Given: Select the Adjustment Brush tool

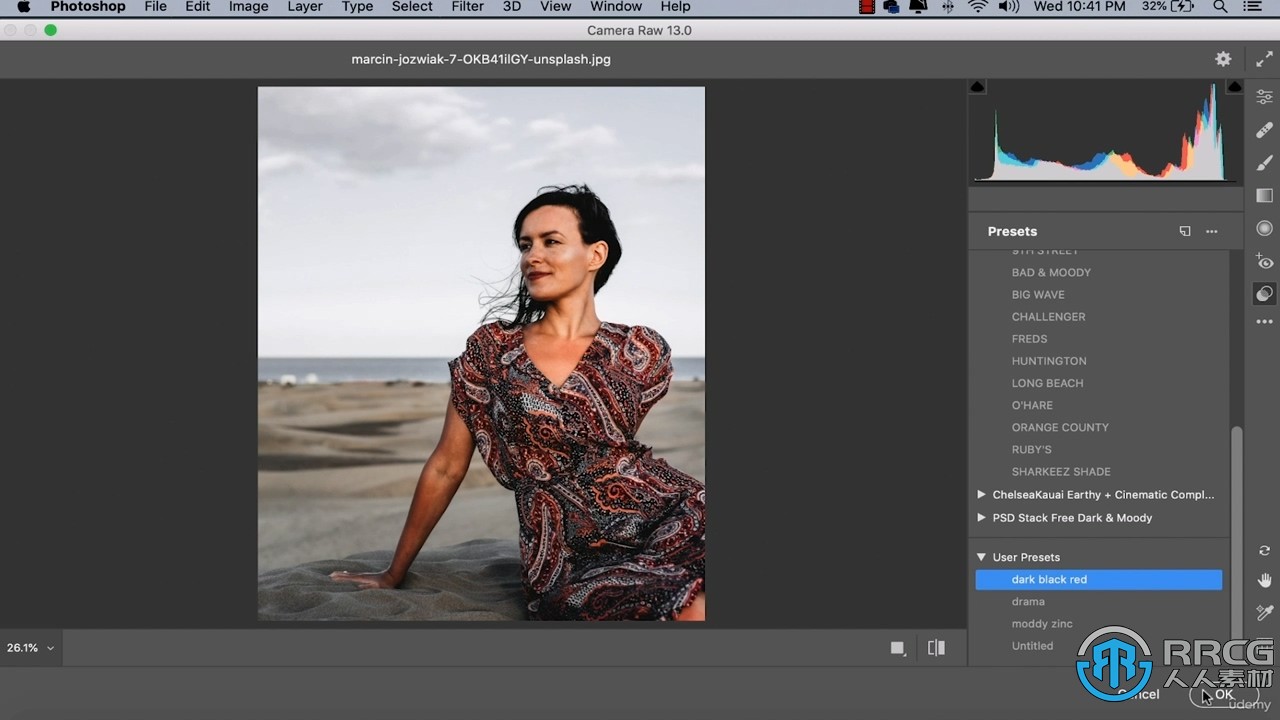Looking at the screenshot, I should pyautogui.click(x=1264, y=162).
